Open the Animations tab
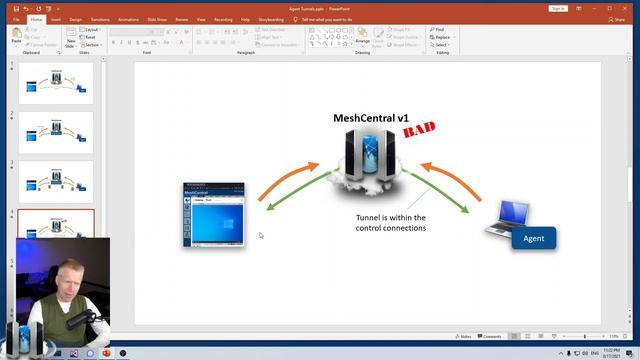Image resolution: width=640 pixels, height=360 pixels. click(128, 20)
